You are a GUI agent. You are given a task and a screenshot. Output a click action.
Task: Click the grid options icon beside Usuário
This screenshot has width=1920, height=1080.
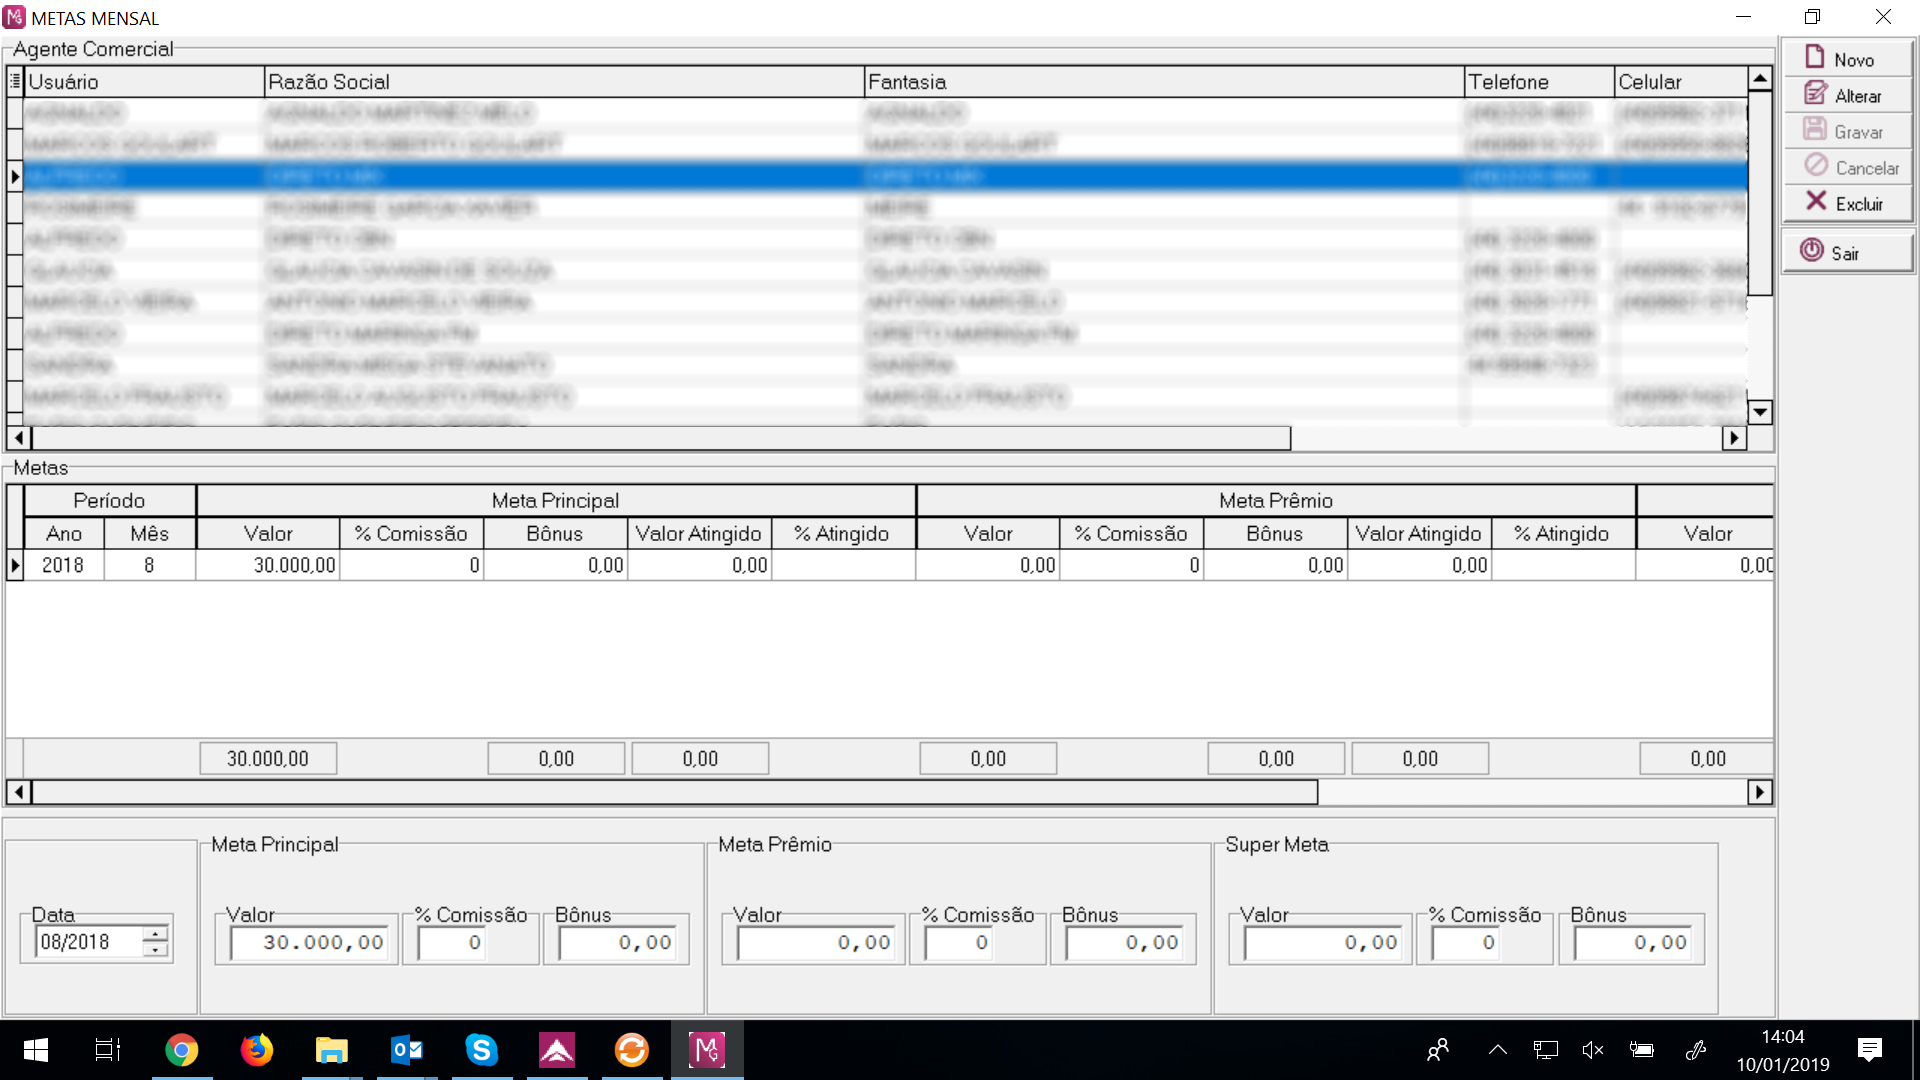click(x=15, y=81)
